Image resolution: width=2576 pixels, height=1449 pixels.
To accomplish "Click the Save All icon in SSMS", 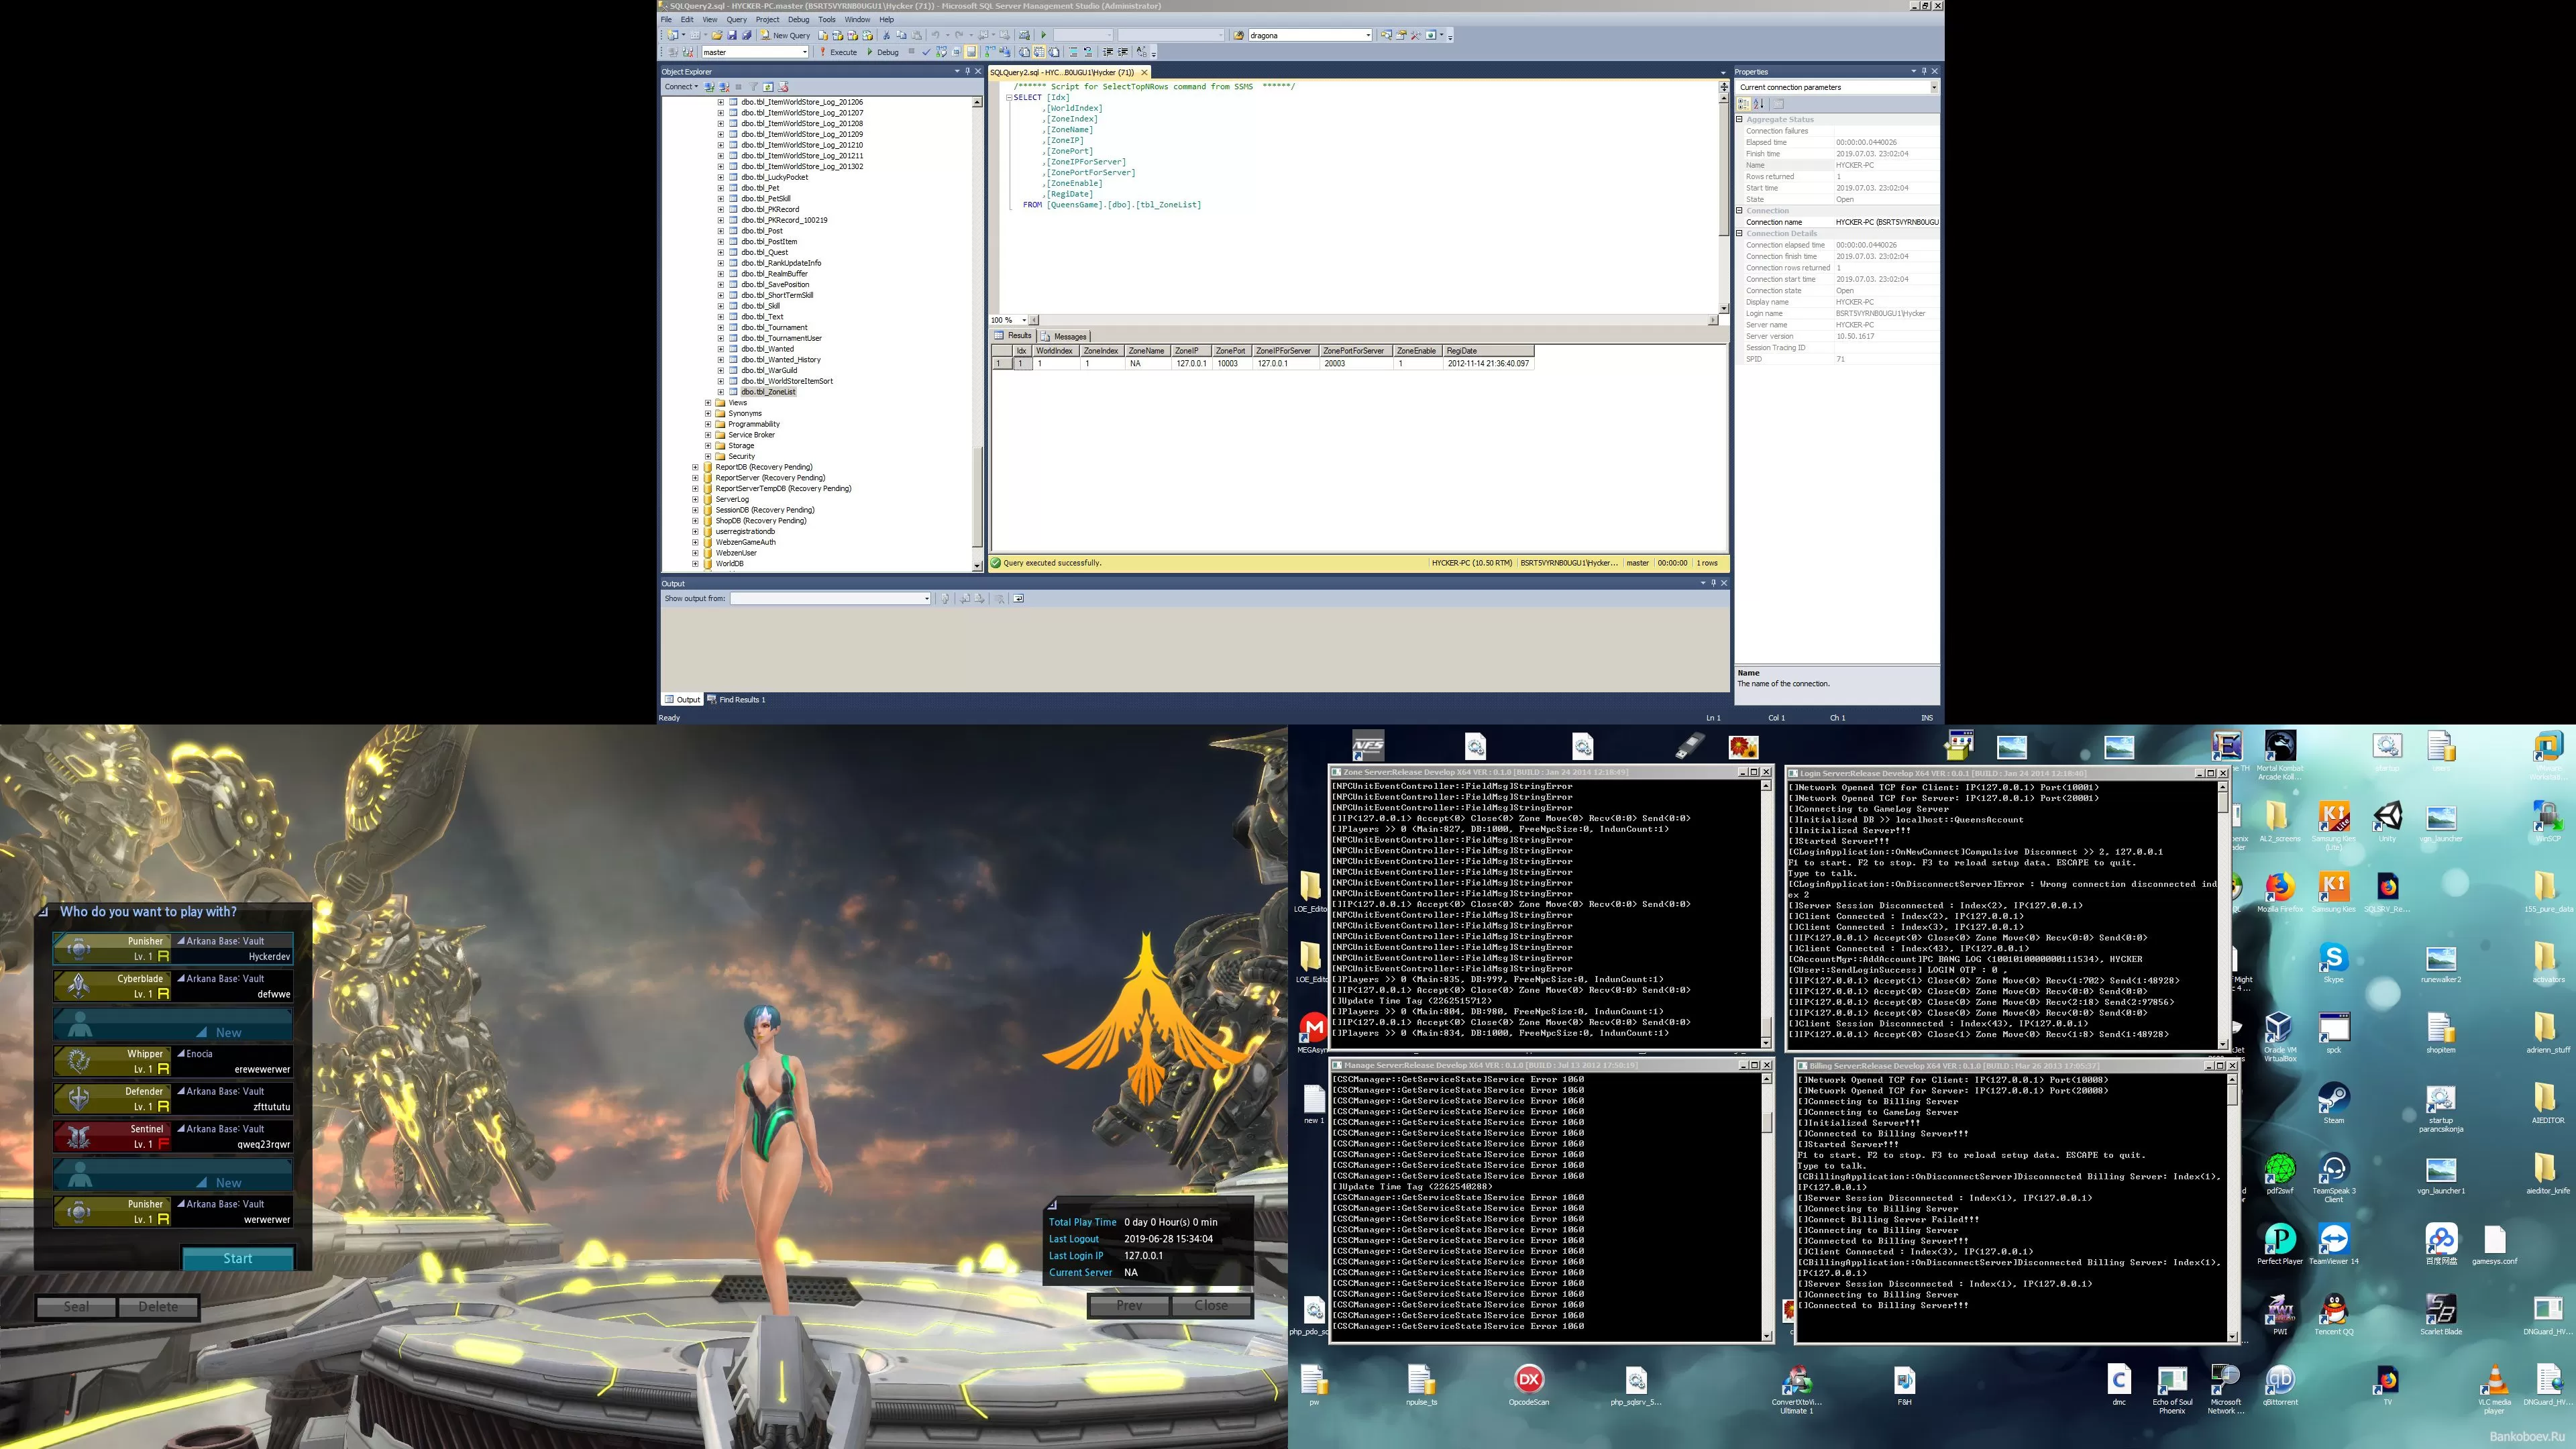I will pyautogui.click(x=747, y=35).
